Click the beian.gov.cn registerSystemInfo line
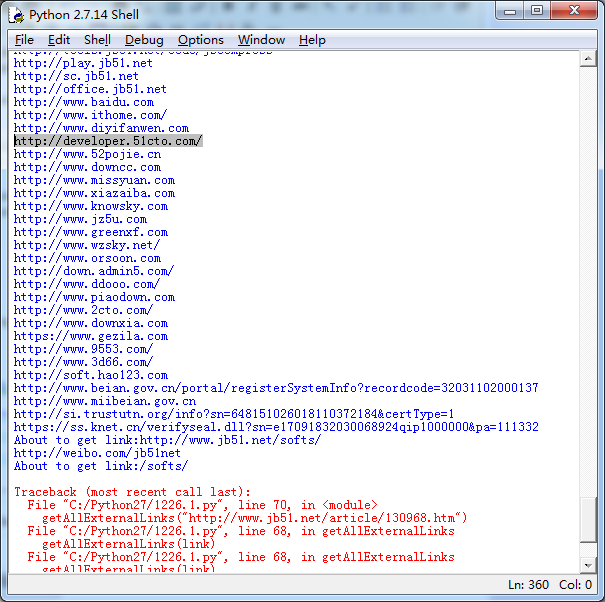Image resolution: width=605 pixels, height=602 pixels. coord(276,388)
